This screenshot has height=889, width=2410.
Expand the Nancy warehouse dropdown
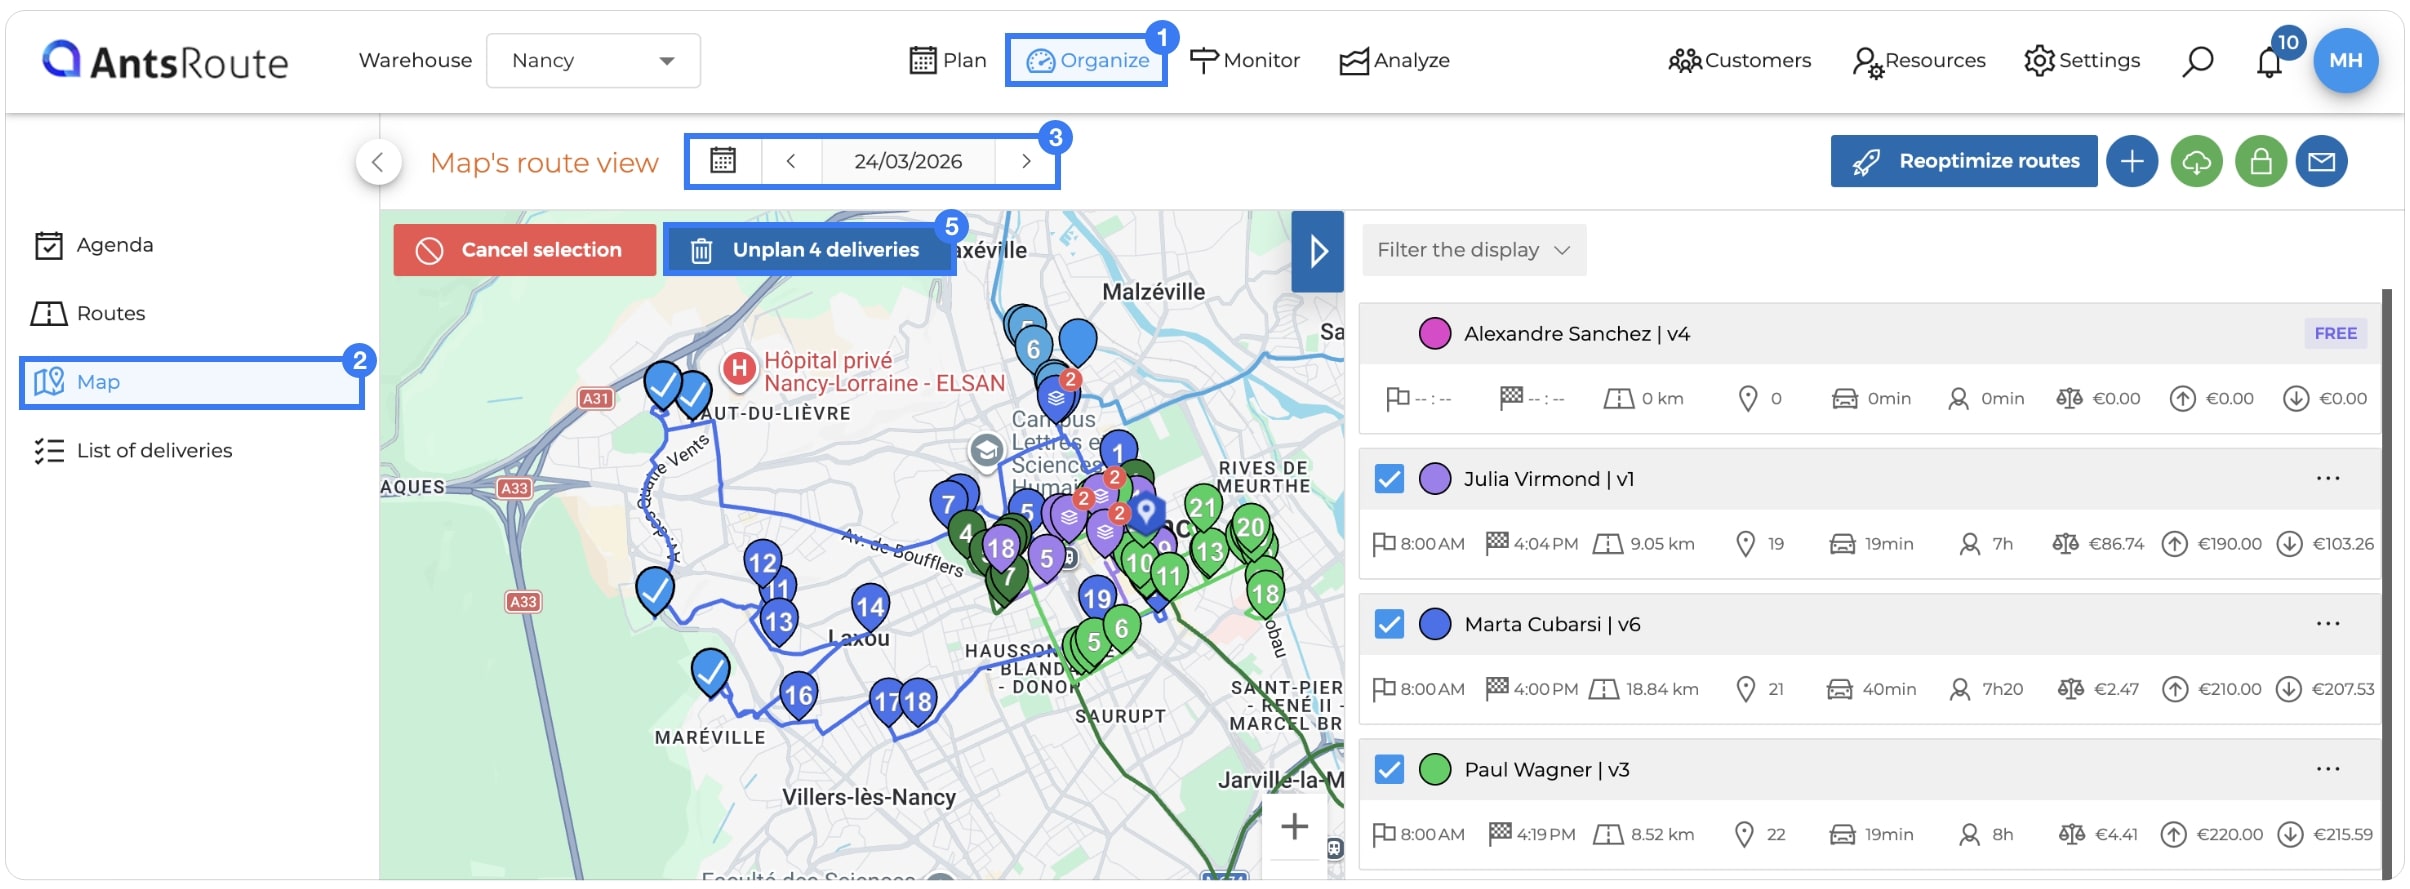pyautogui.click(x=593, y=61)
